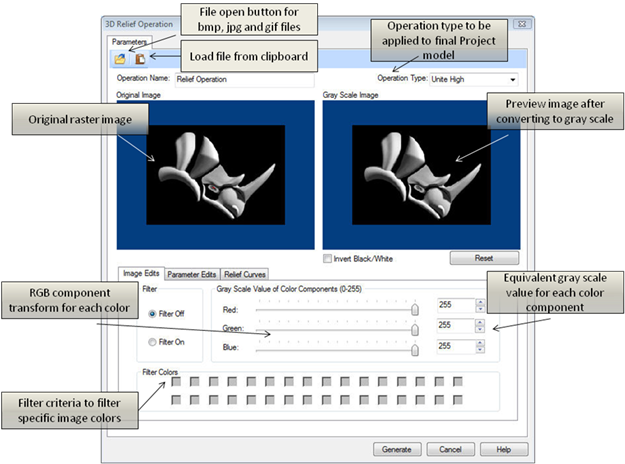Load image from clipboard icon
The image size is (625, 464).
point(140,59)
